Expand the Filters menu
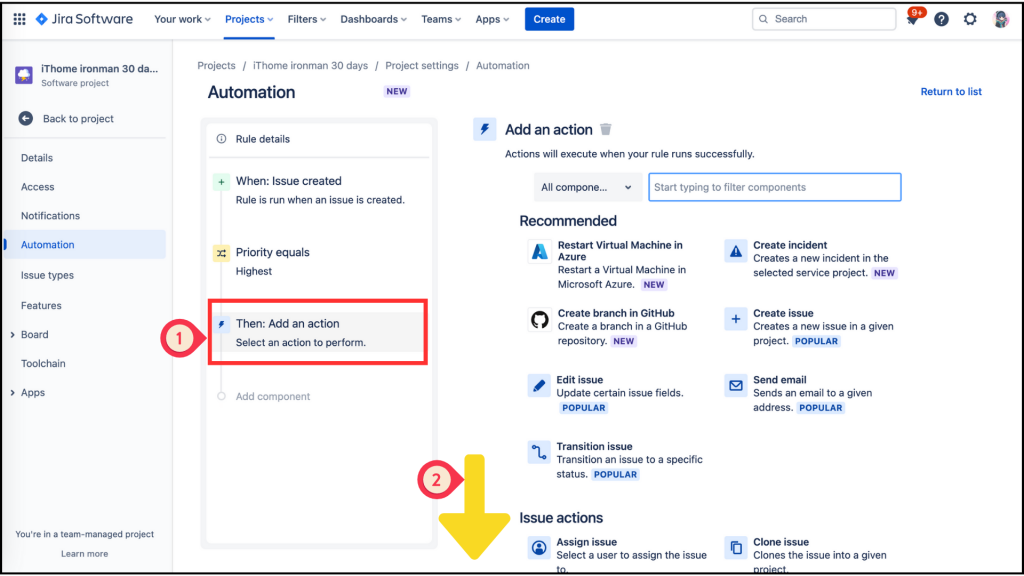Image resolution: width=1024 pixels, height=576 pixels. (306, 20)
